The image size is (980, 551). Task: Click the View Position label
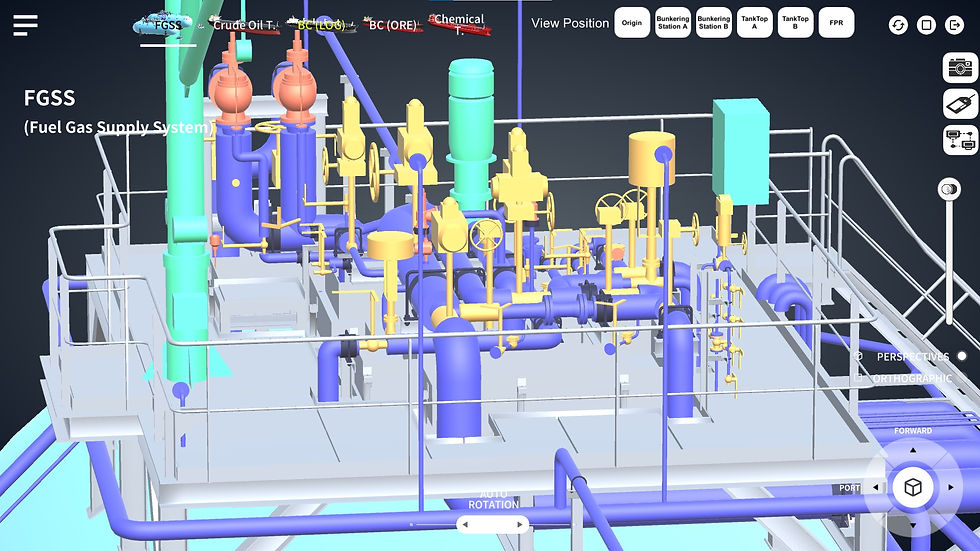coord(570,23)
